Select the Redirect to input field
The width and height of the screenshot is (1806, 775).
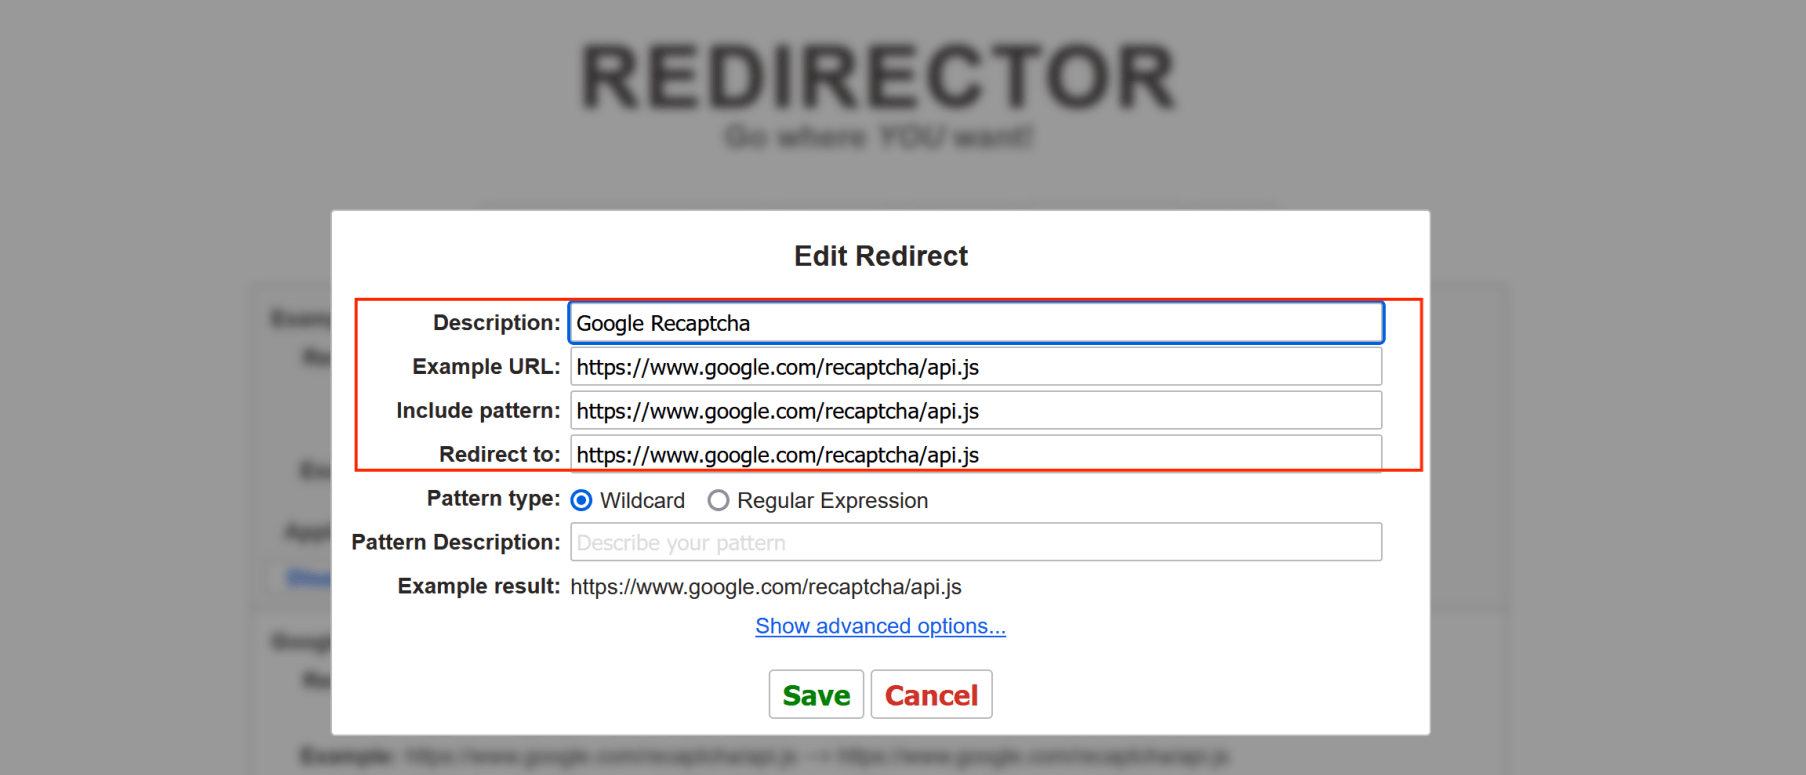(975, 454)
